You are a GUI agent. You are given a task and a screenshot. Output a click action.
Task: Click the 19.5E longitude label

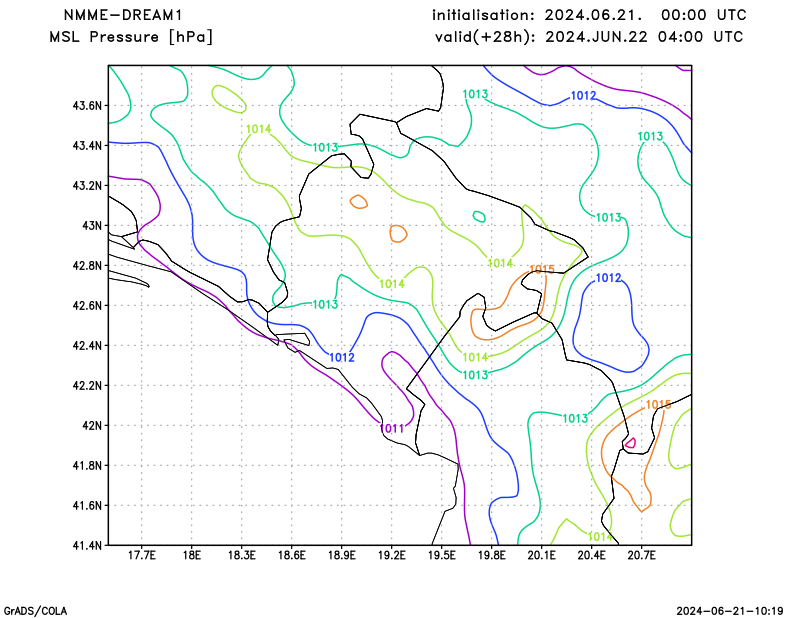pyautogui.click(x=441, y=555)
